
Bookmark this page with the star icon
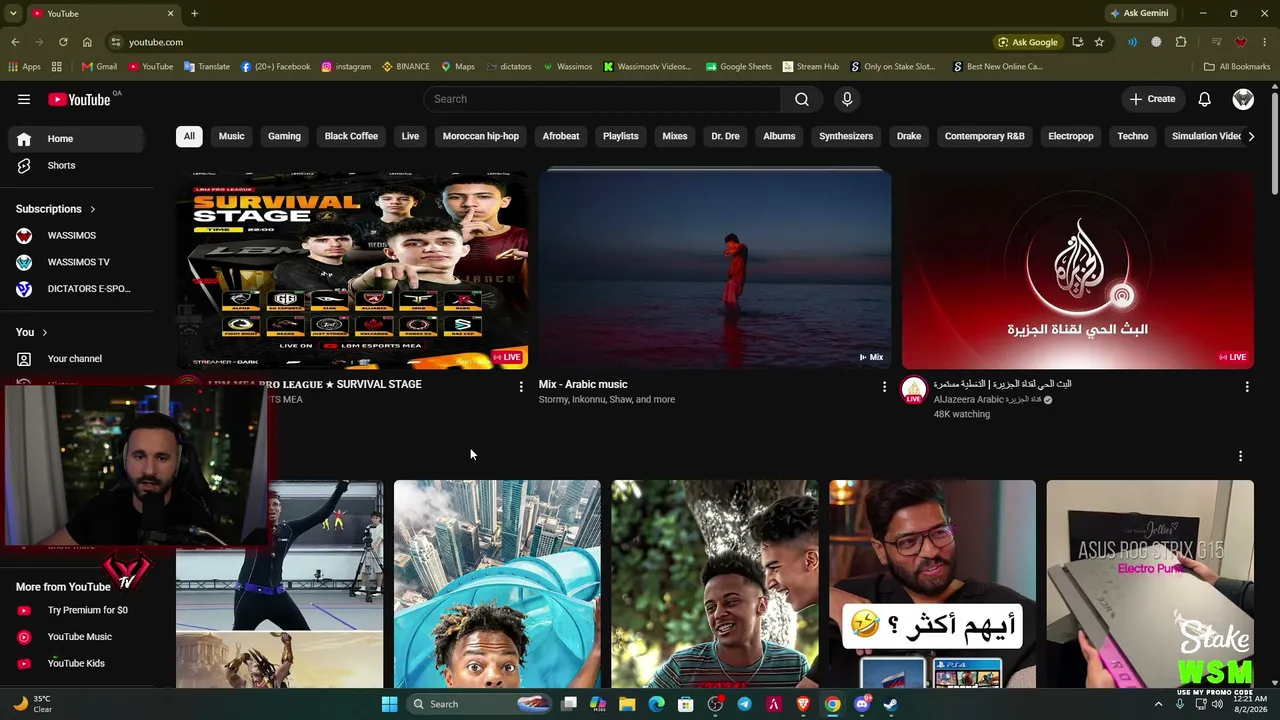point(1099,42)
